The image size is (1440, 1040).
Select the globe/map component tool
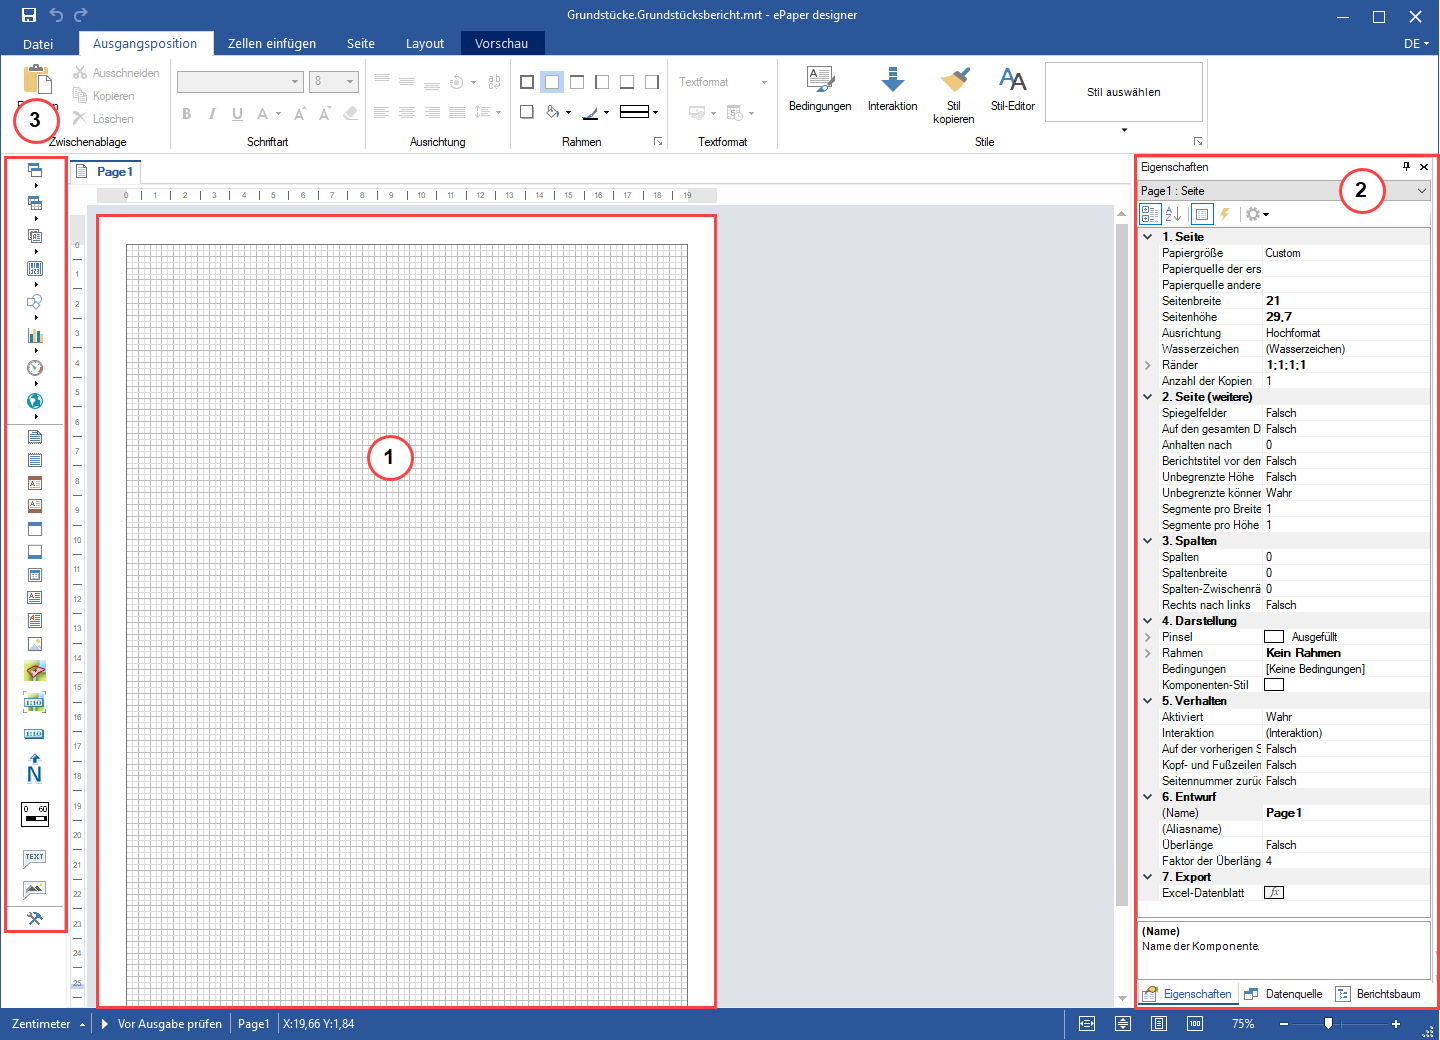pyautogui.click(x=35, y=401)
